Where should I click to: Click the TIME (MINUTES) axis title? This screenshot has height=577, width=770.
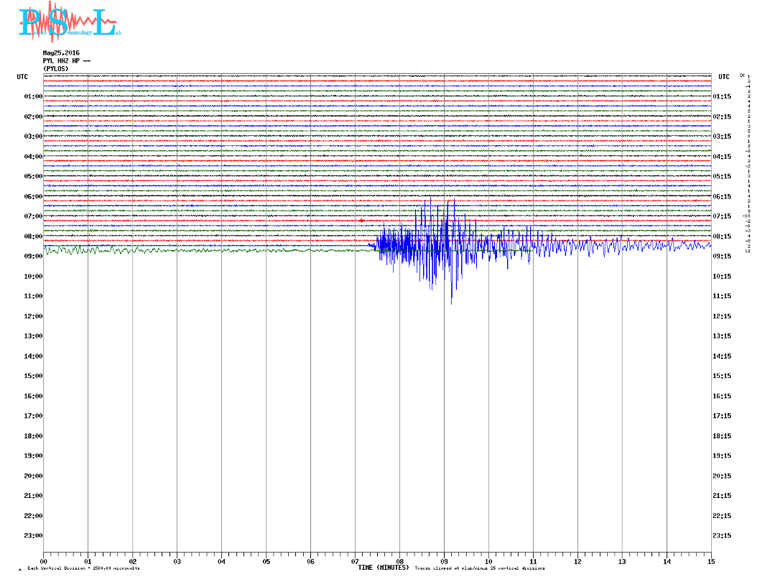[383, 568]
